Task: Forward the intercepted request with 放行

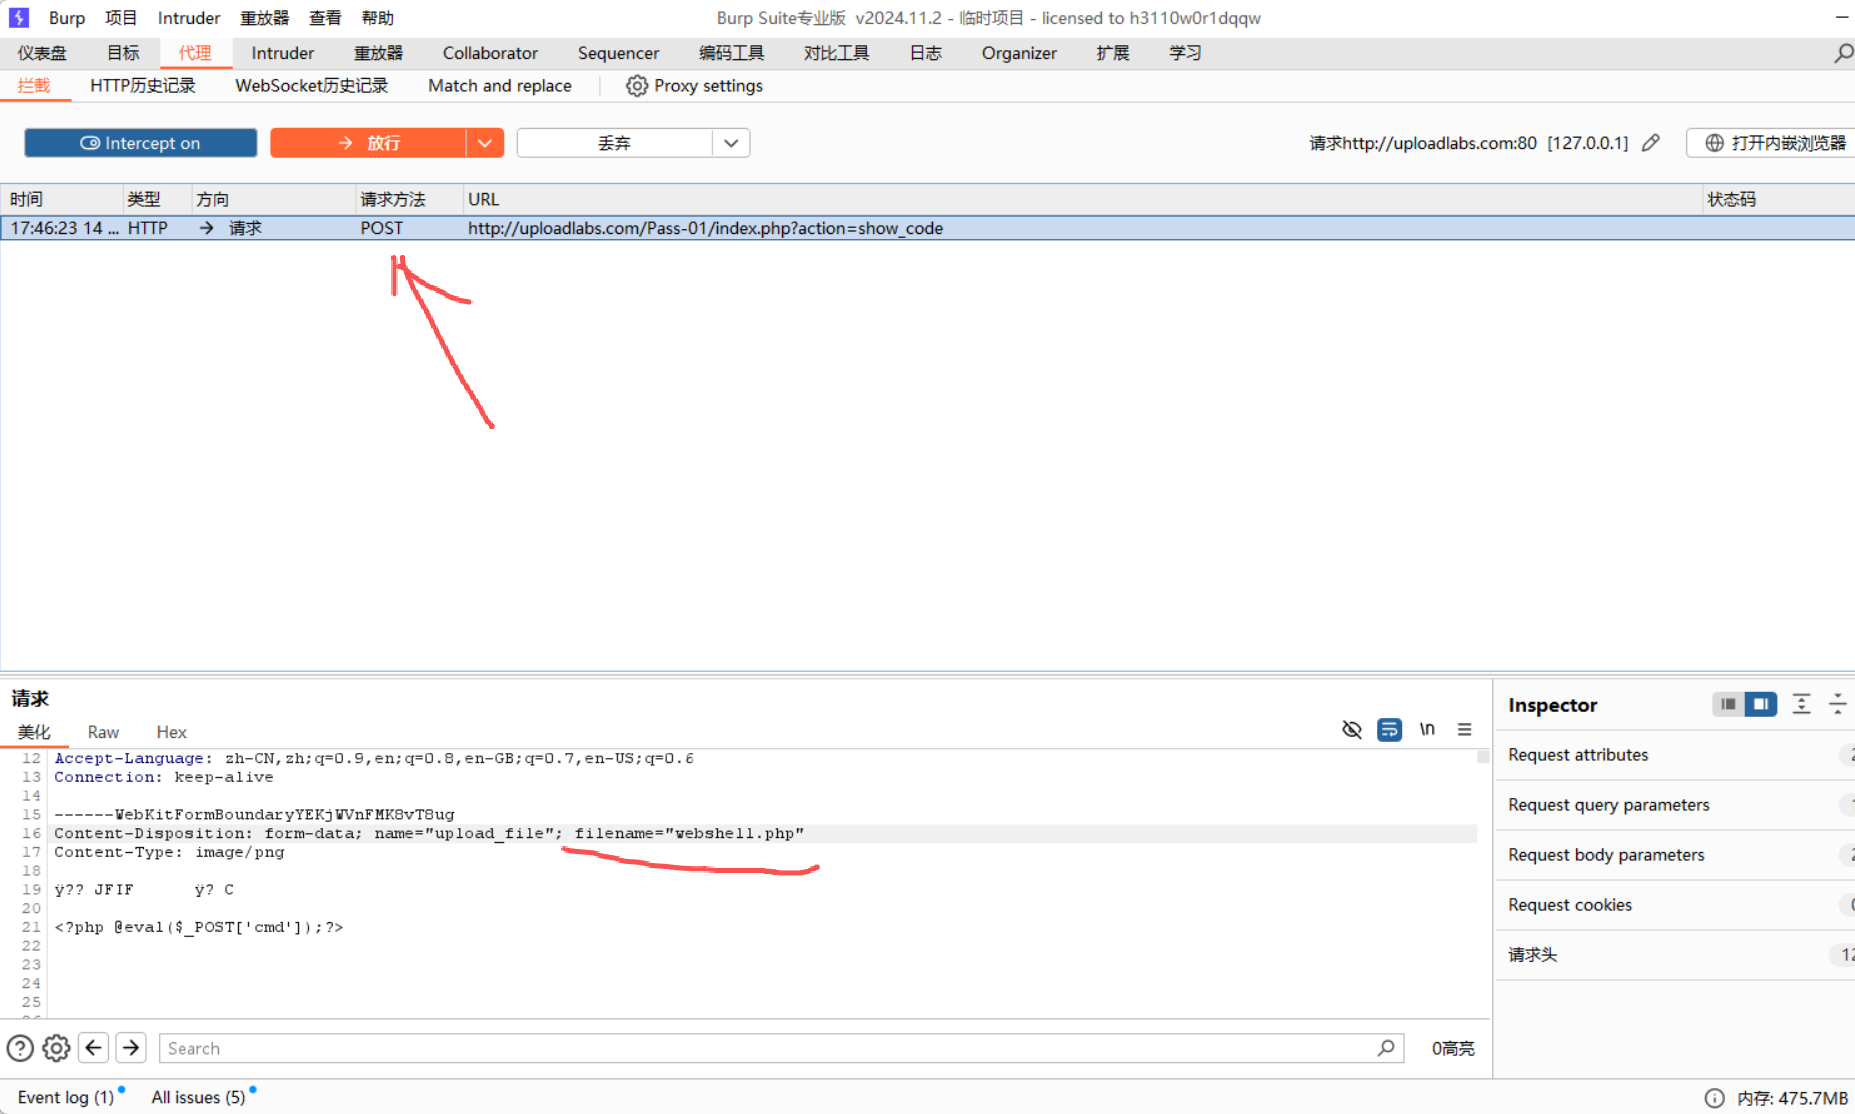Action: [x=367, y=143]
